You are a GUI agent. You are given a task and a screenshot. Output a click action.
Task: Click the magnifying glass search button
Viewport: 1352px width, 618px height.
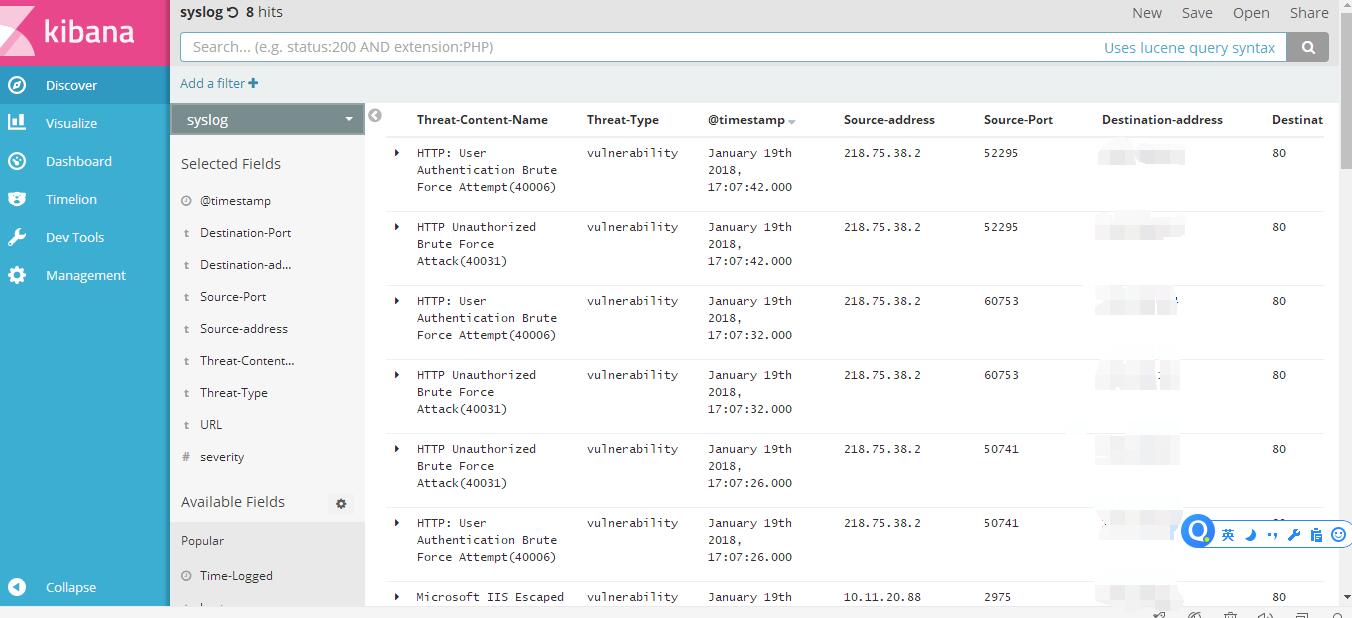tap(1308, 47)
